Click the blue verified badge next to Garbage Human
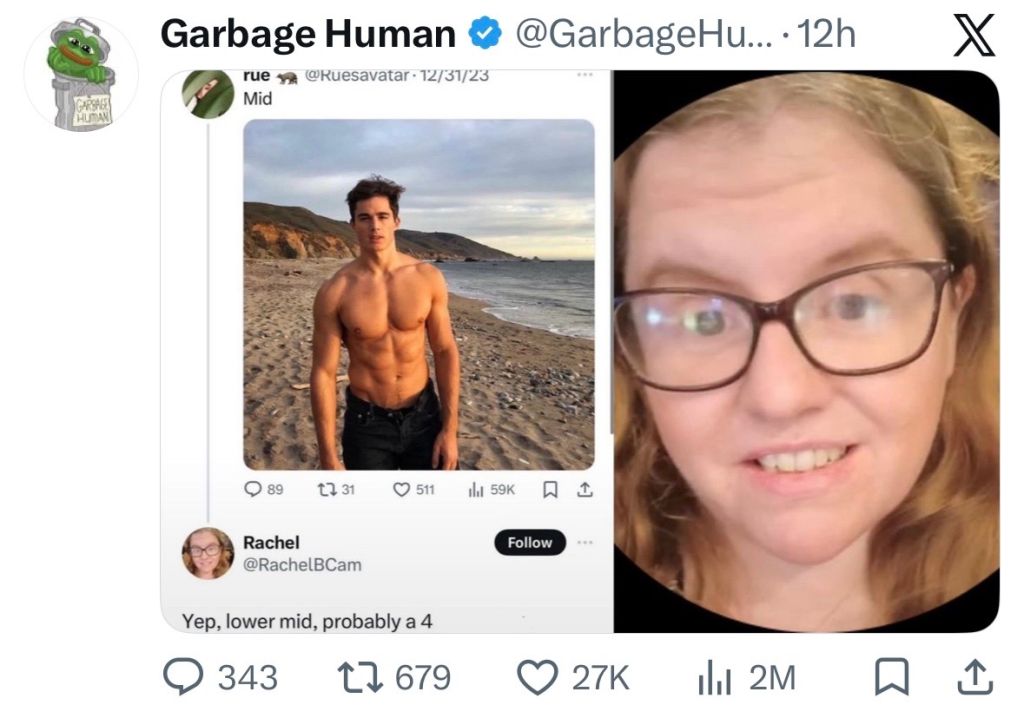The image size is (1024, 705). [x=485, y=34]
